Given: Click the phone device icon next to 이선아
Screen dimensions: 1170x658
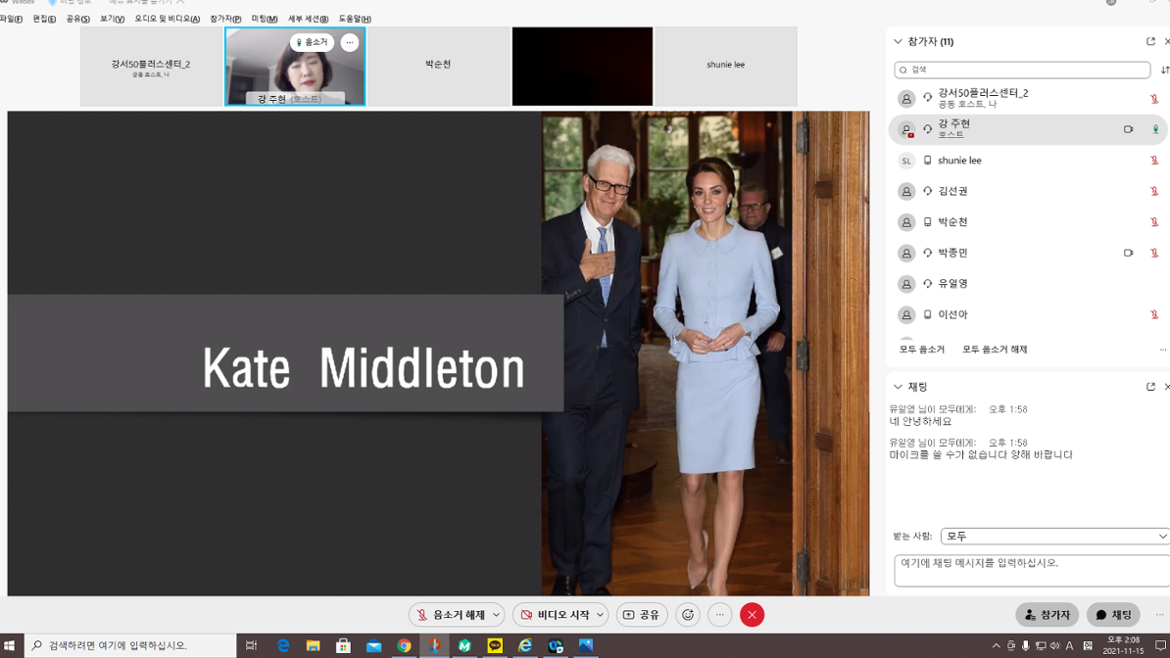Looking at the screenshot, I should click(927, 314).
